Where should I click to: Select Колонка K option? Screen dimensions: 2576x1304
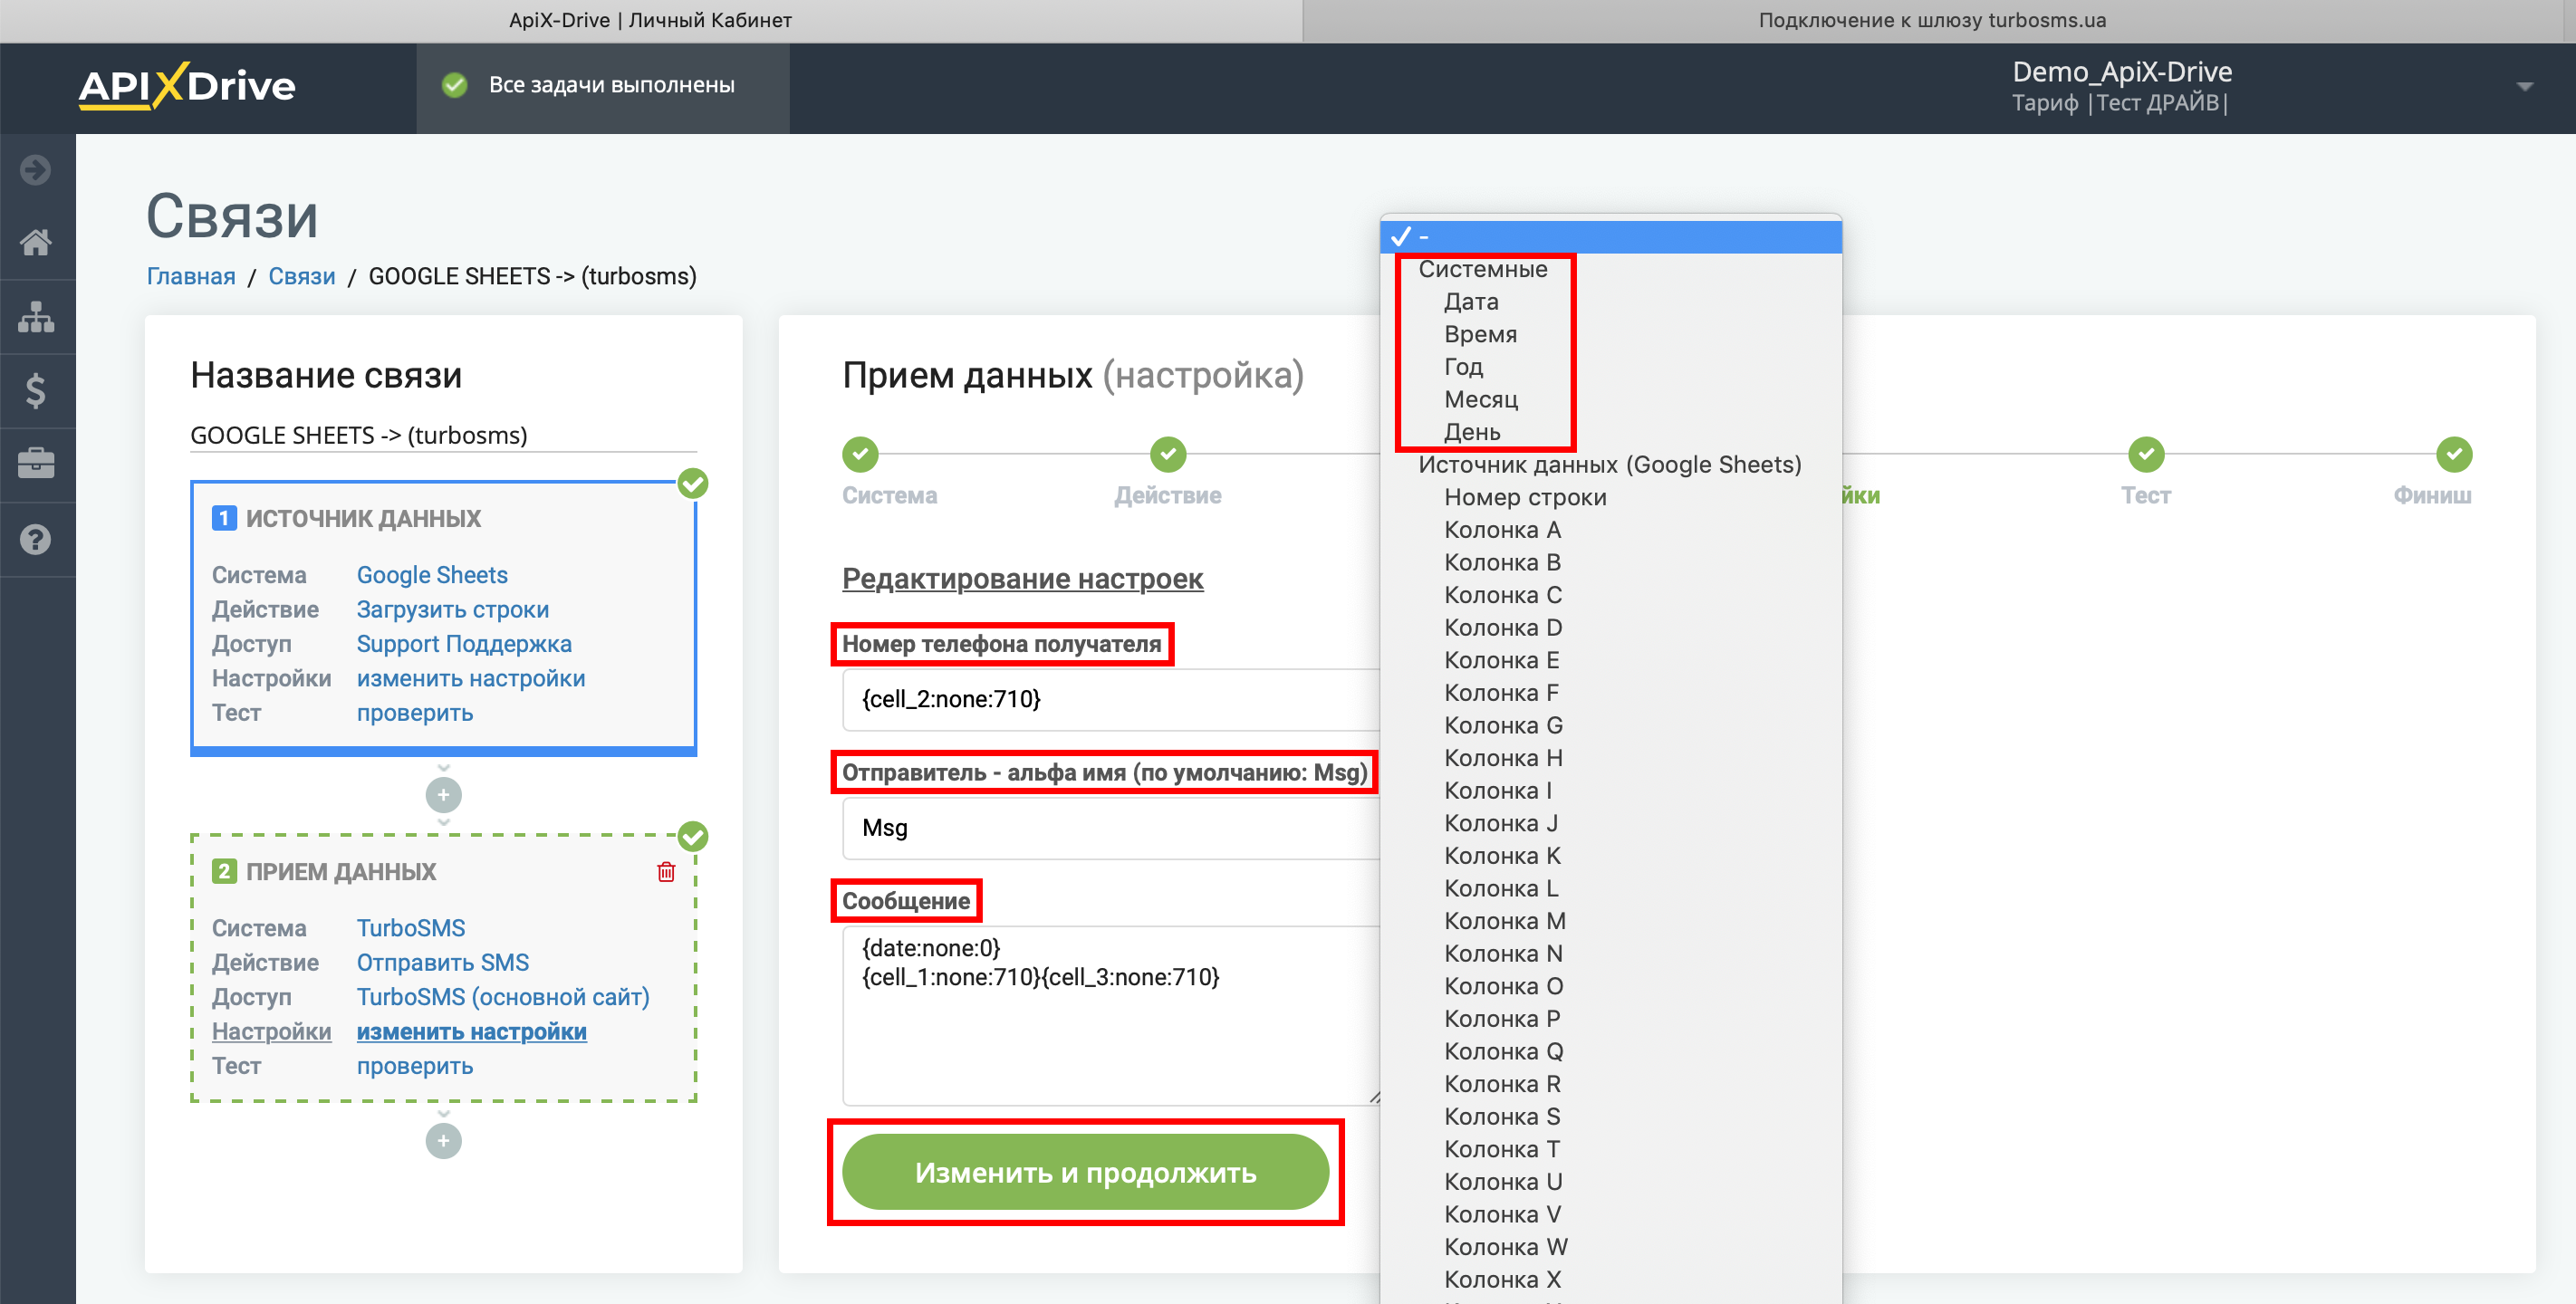(x=1610, y=856)
